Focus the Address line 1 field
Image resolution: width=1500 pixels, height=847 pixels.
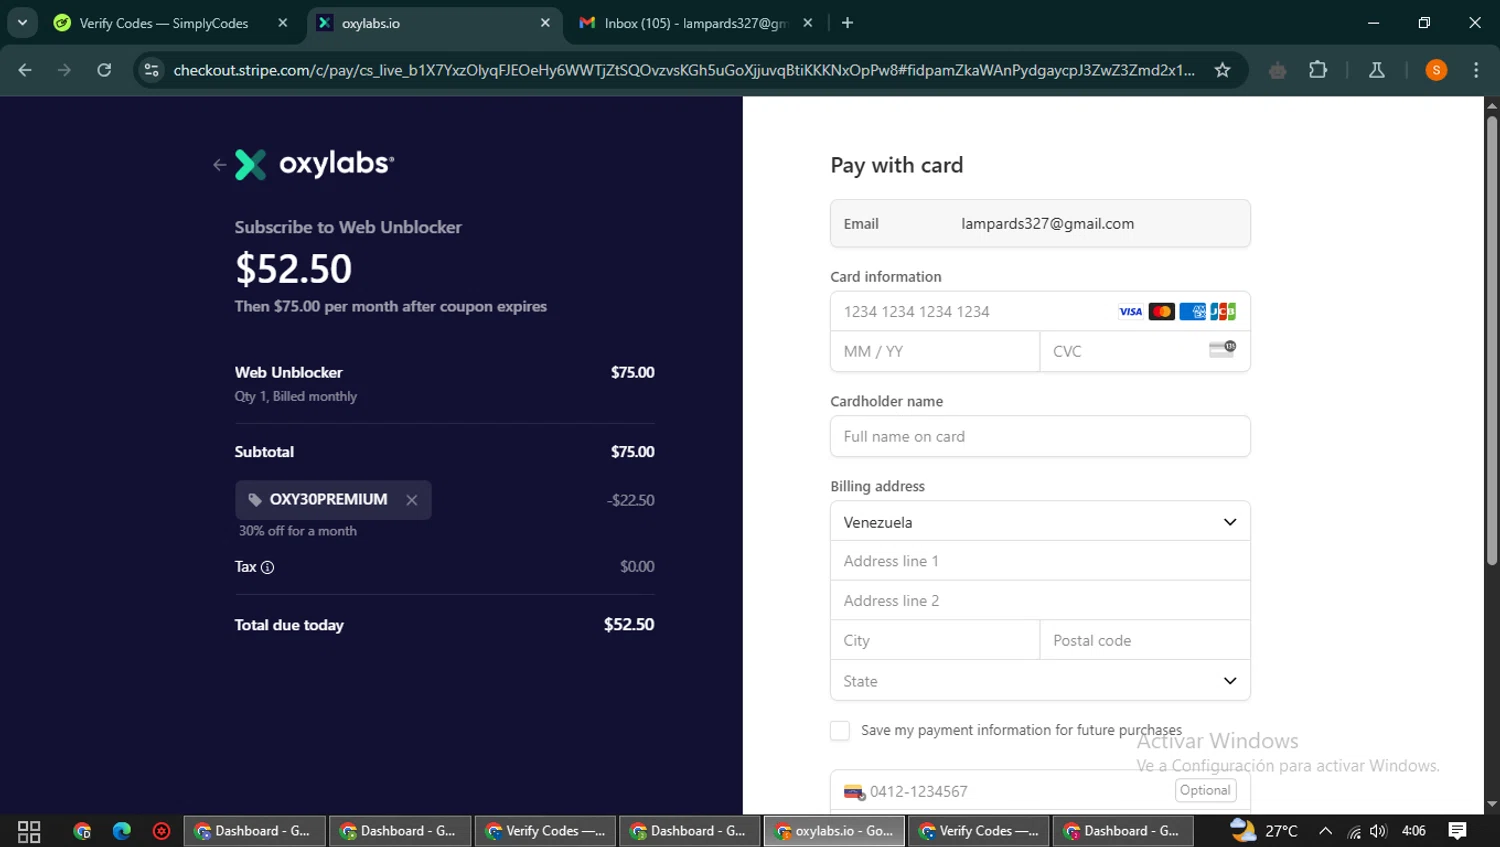pyautogui.click(x=1040, y=561)
